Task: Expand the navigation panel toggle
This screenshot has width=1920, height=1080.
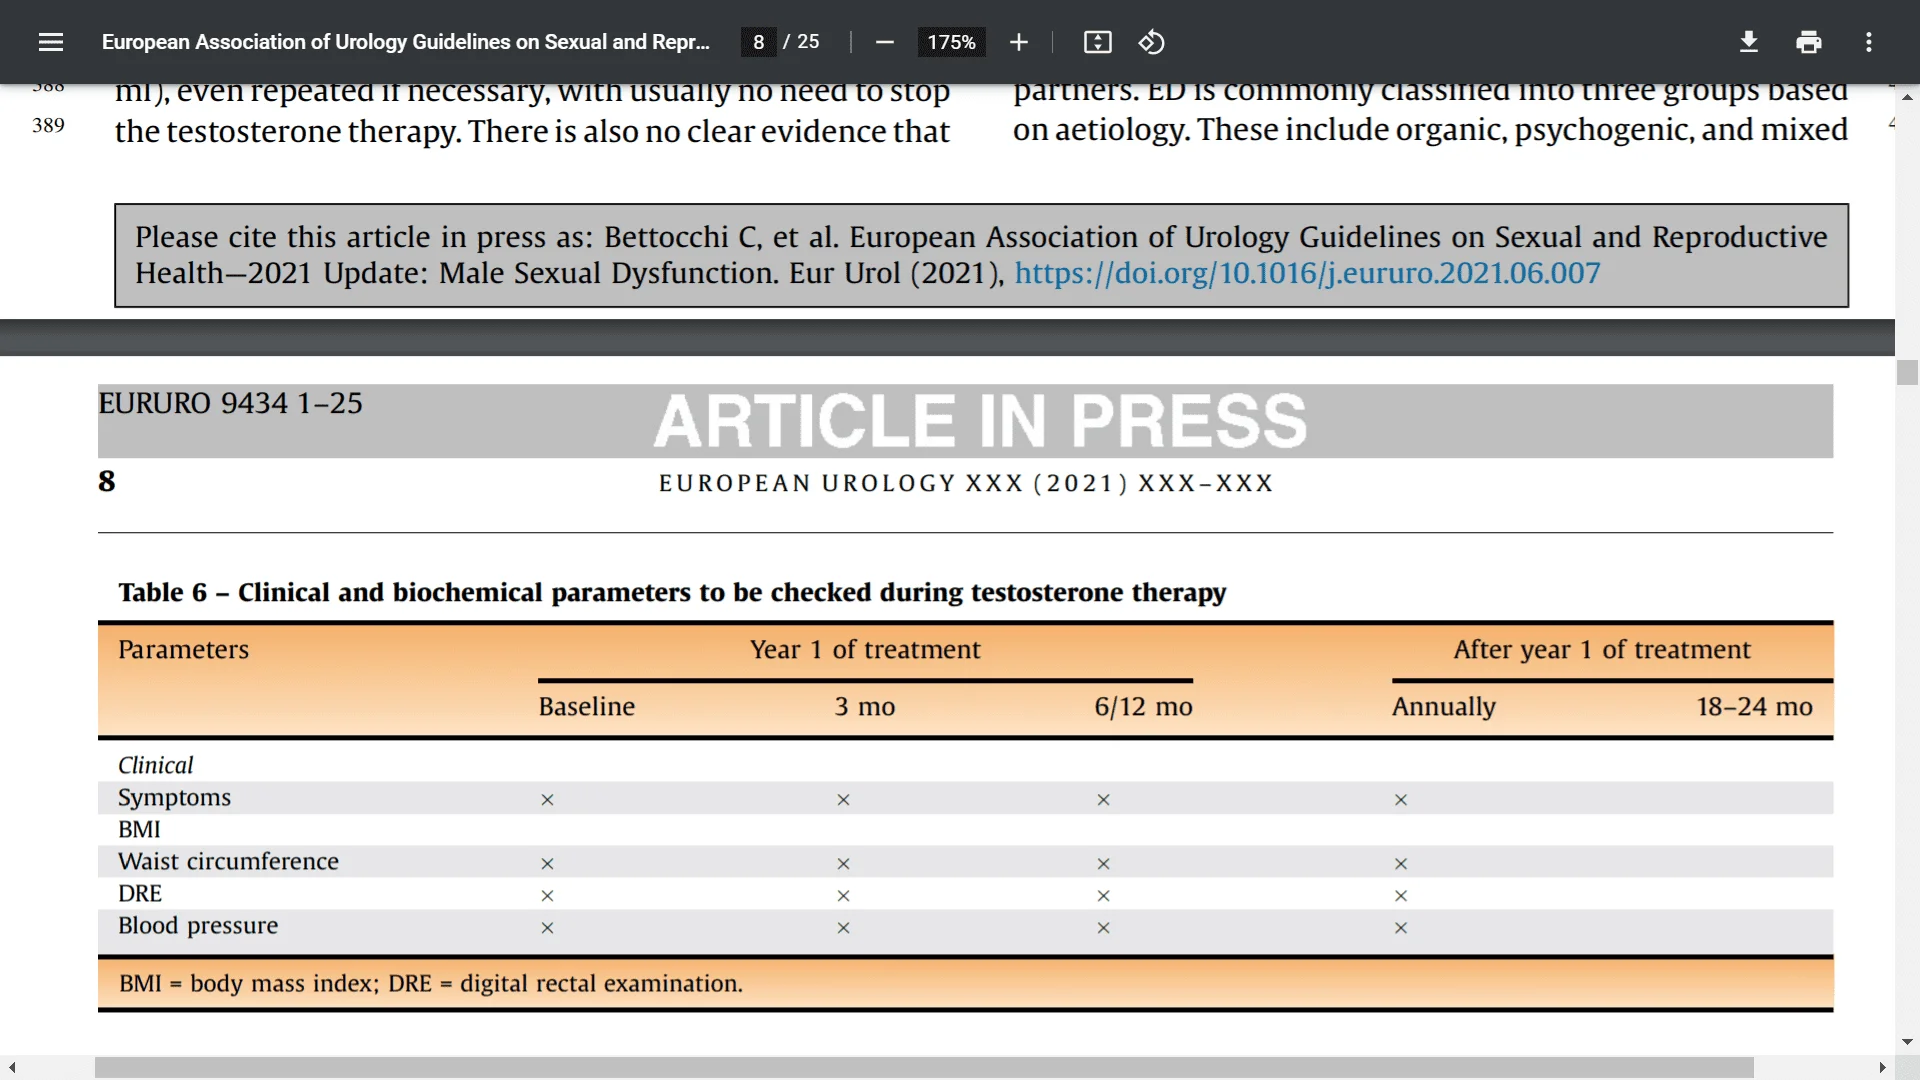Action: click(x=50, y=42)
